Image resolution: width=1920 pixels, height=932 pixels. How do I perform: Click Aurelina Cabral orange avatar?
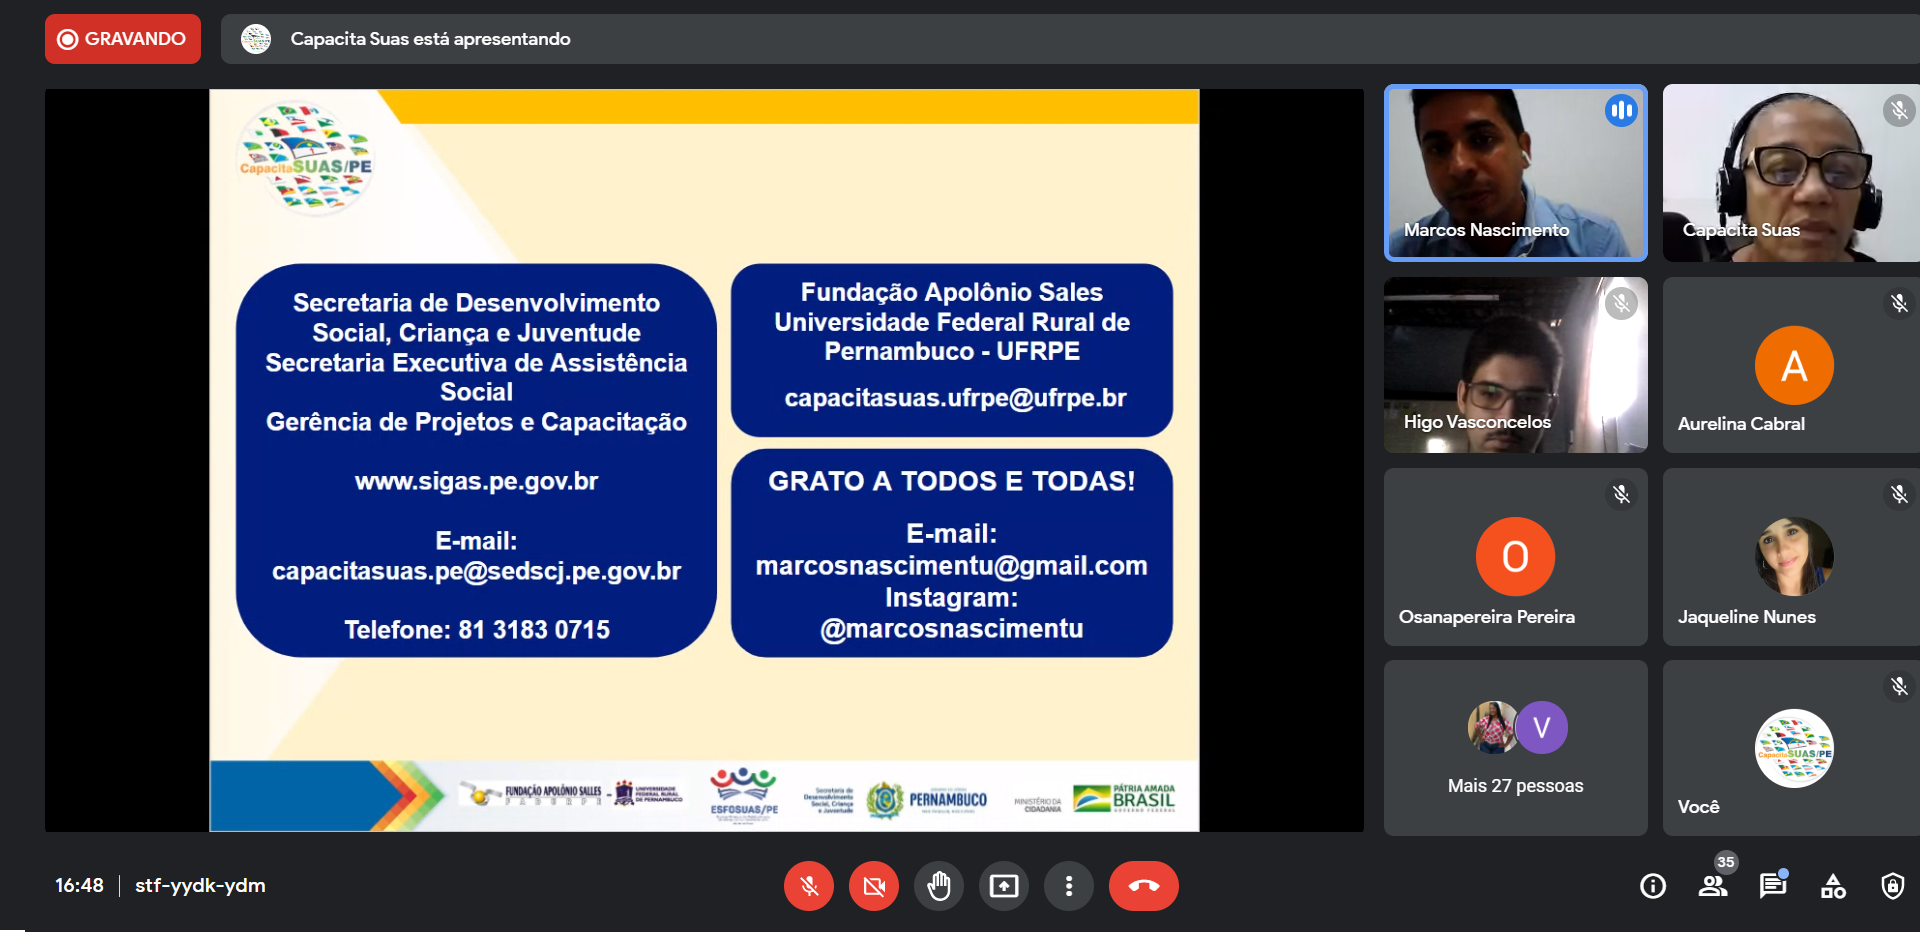(x=1794, y=365)
